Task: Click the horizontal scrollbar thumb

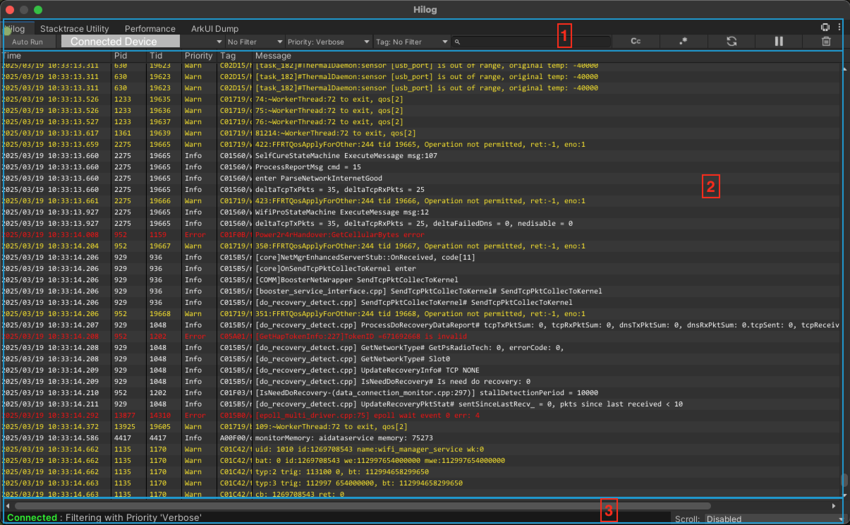Action: click(360, 506)
